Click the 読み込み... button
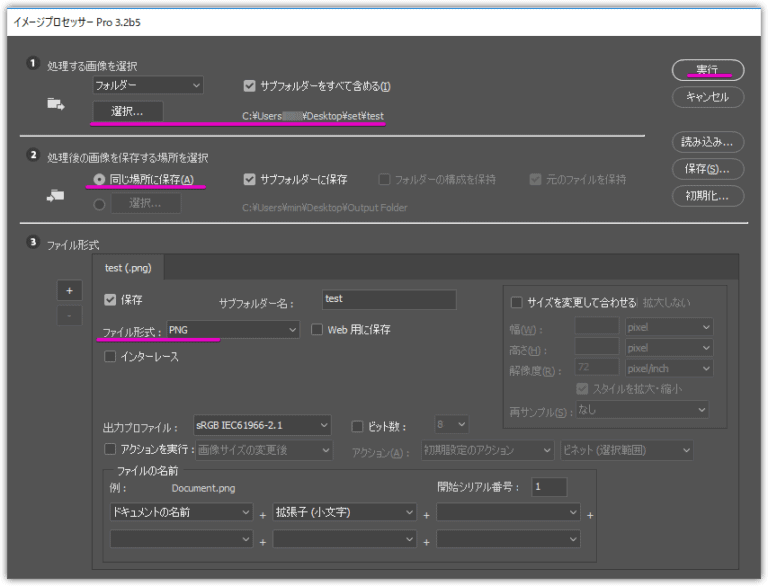768x586 pixels. click(x=707, y=142)
